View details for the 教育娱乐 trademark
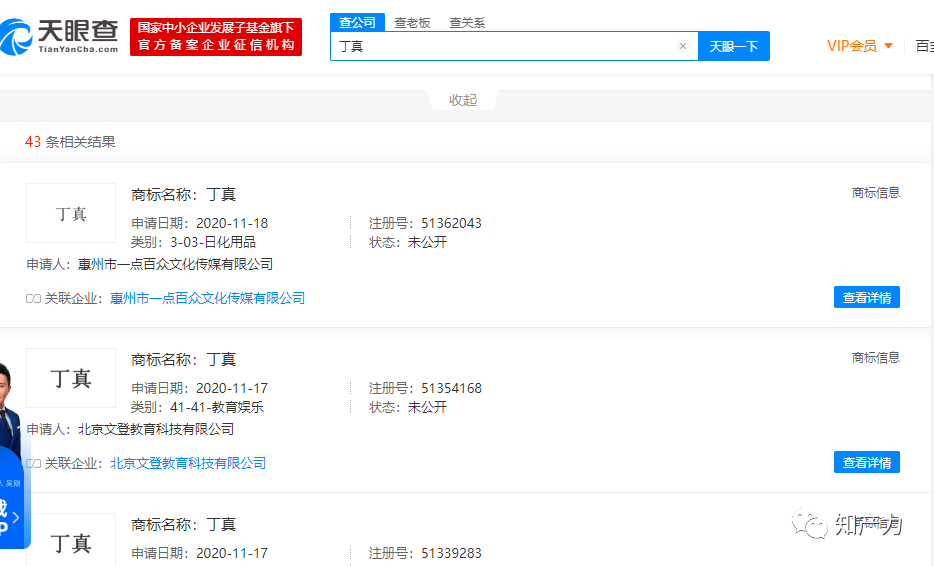 (867, 462)
